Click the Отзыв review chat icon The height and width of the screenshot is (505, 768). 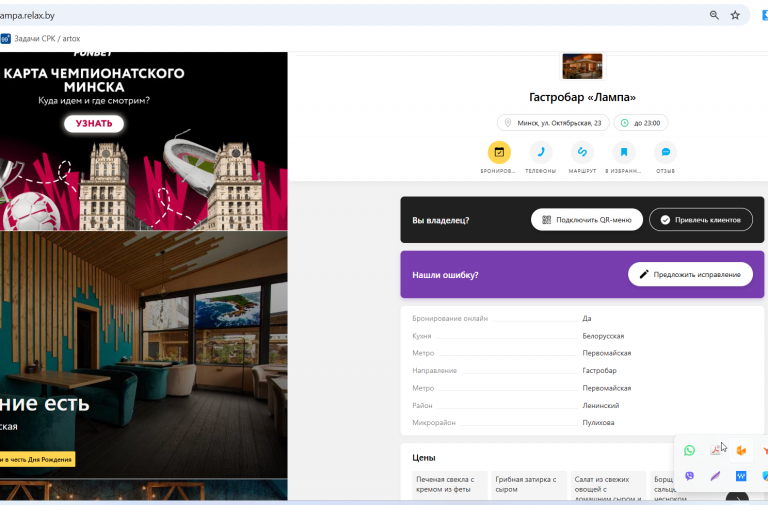(666, 152)
